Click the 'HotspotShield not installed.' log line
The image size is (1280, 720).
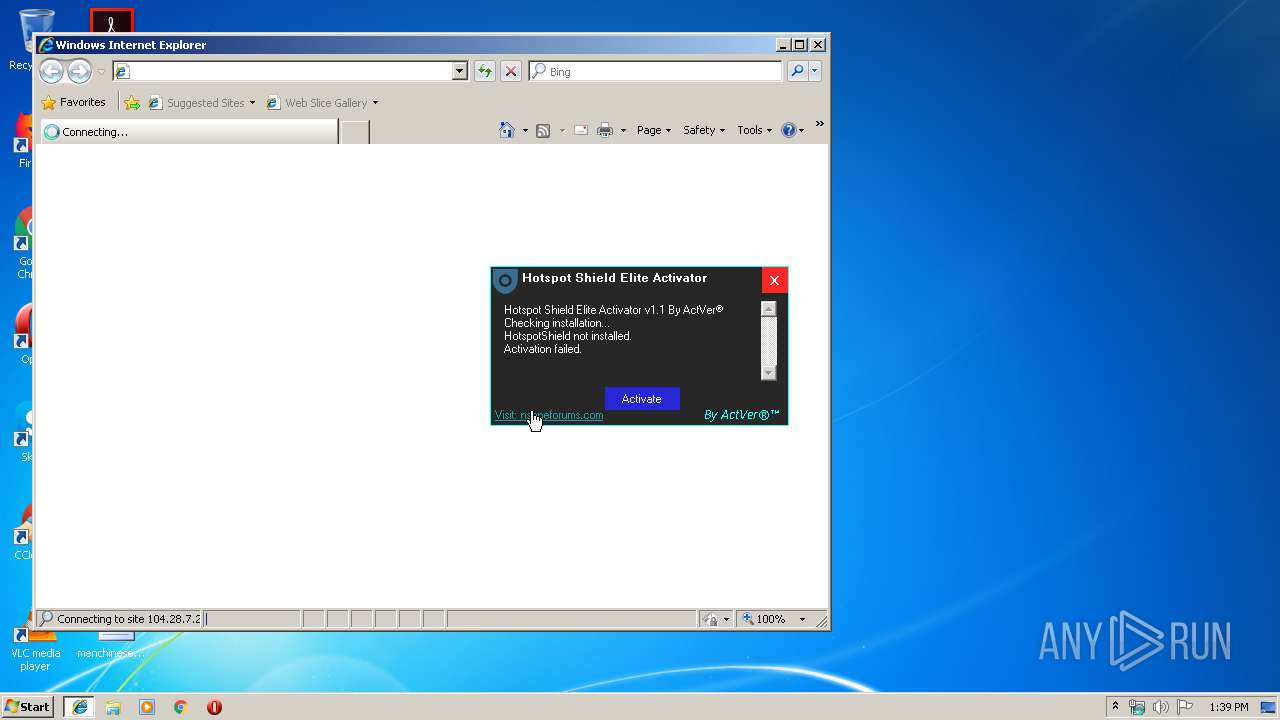(568, 336)
